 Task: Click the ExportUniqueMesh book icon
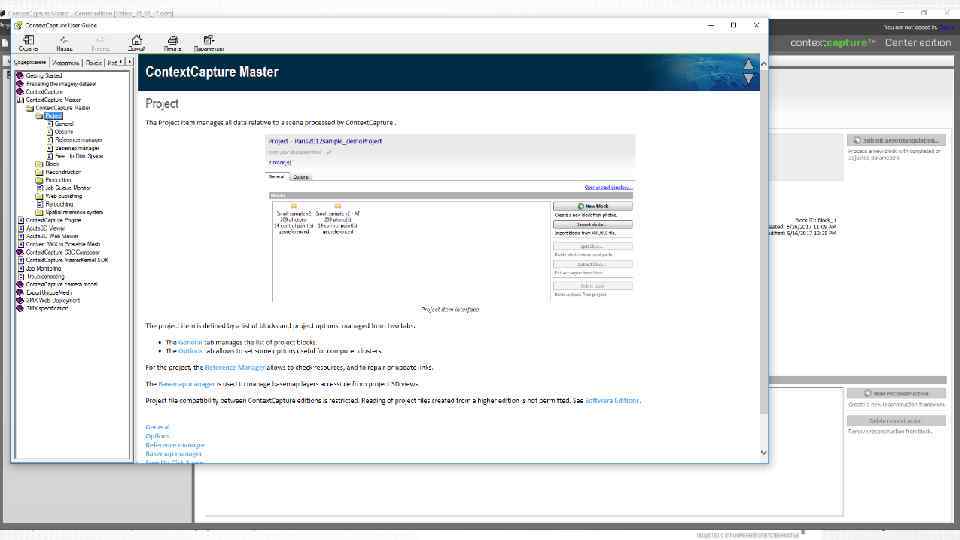(x=20, y=292)
